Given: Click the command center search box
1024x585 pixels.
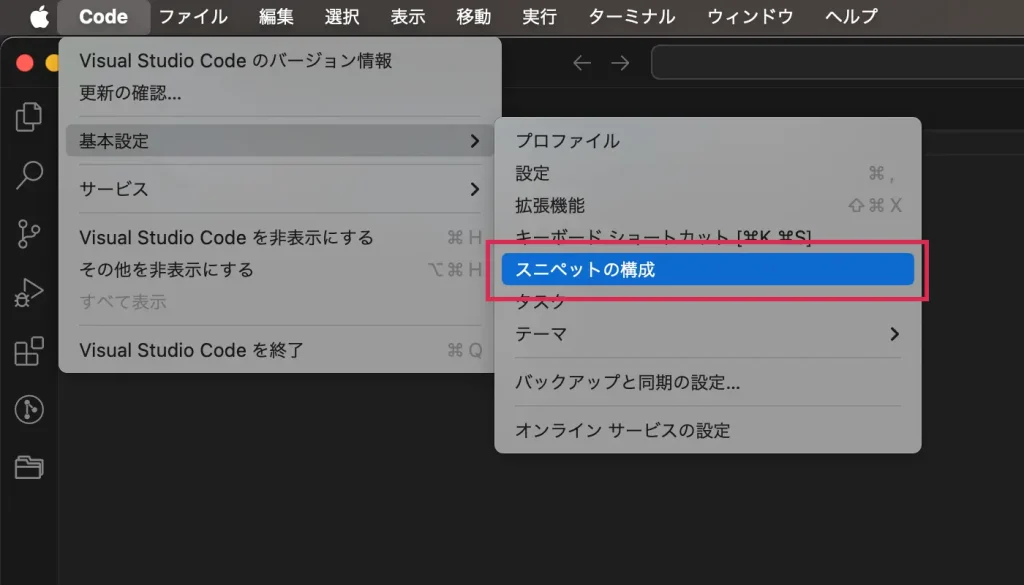Looking at the screenshot, I should pyautogui.click(x=837, y=63).
